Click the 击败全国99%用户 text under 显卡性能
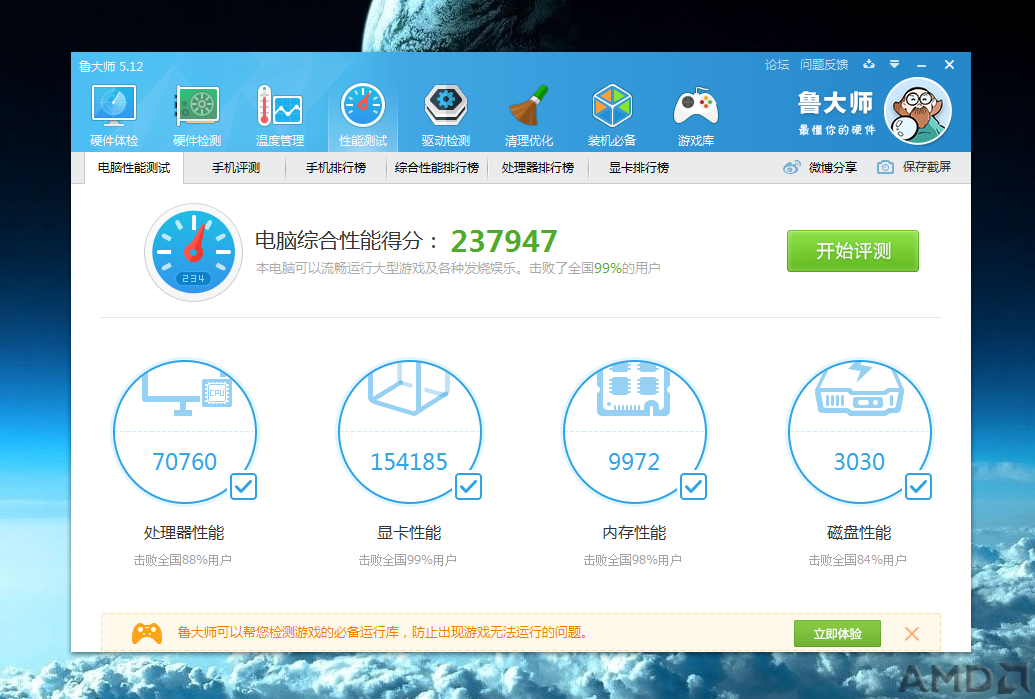The width and height of the screenshot is (1035, 699). point(407,560)
